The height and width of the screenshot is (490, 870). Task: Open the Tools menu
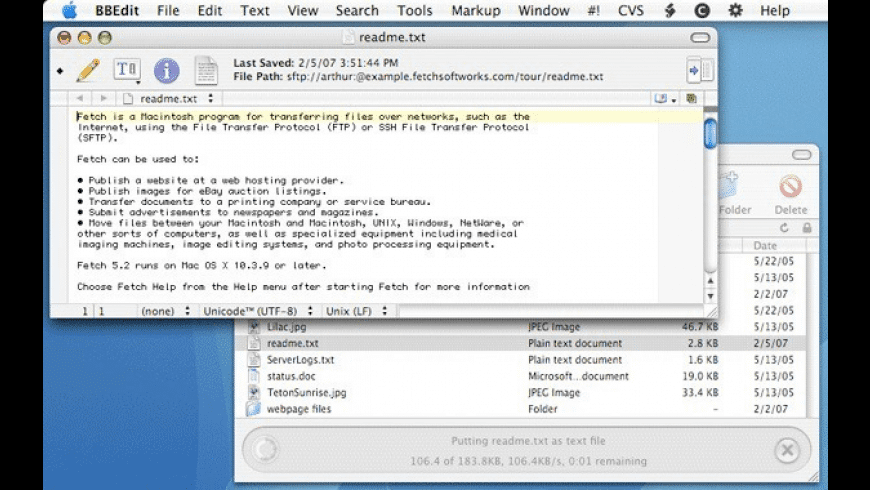click(x=414, y=11)
